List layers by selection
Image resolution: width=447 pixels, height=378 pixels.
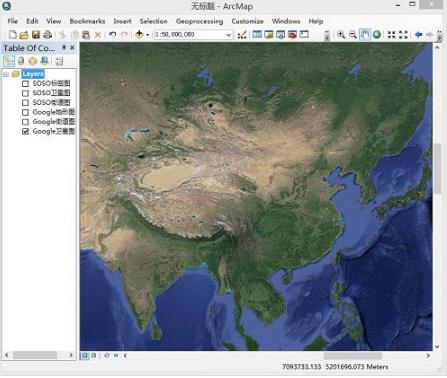pos(44,61)
